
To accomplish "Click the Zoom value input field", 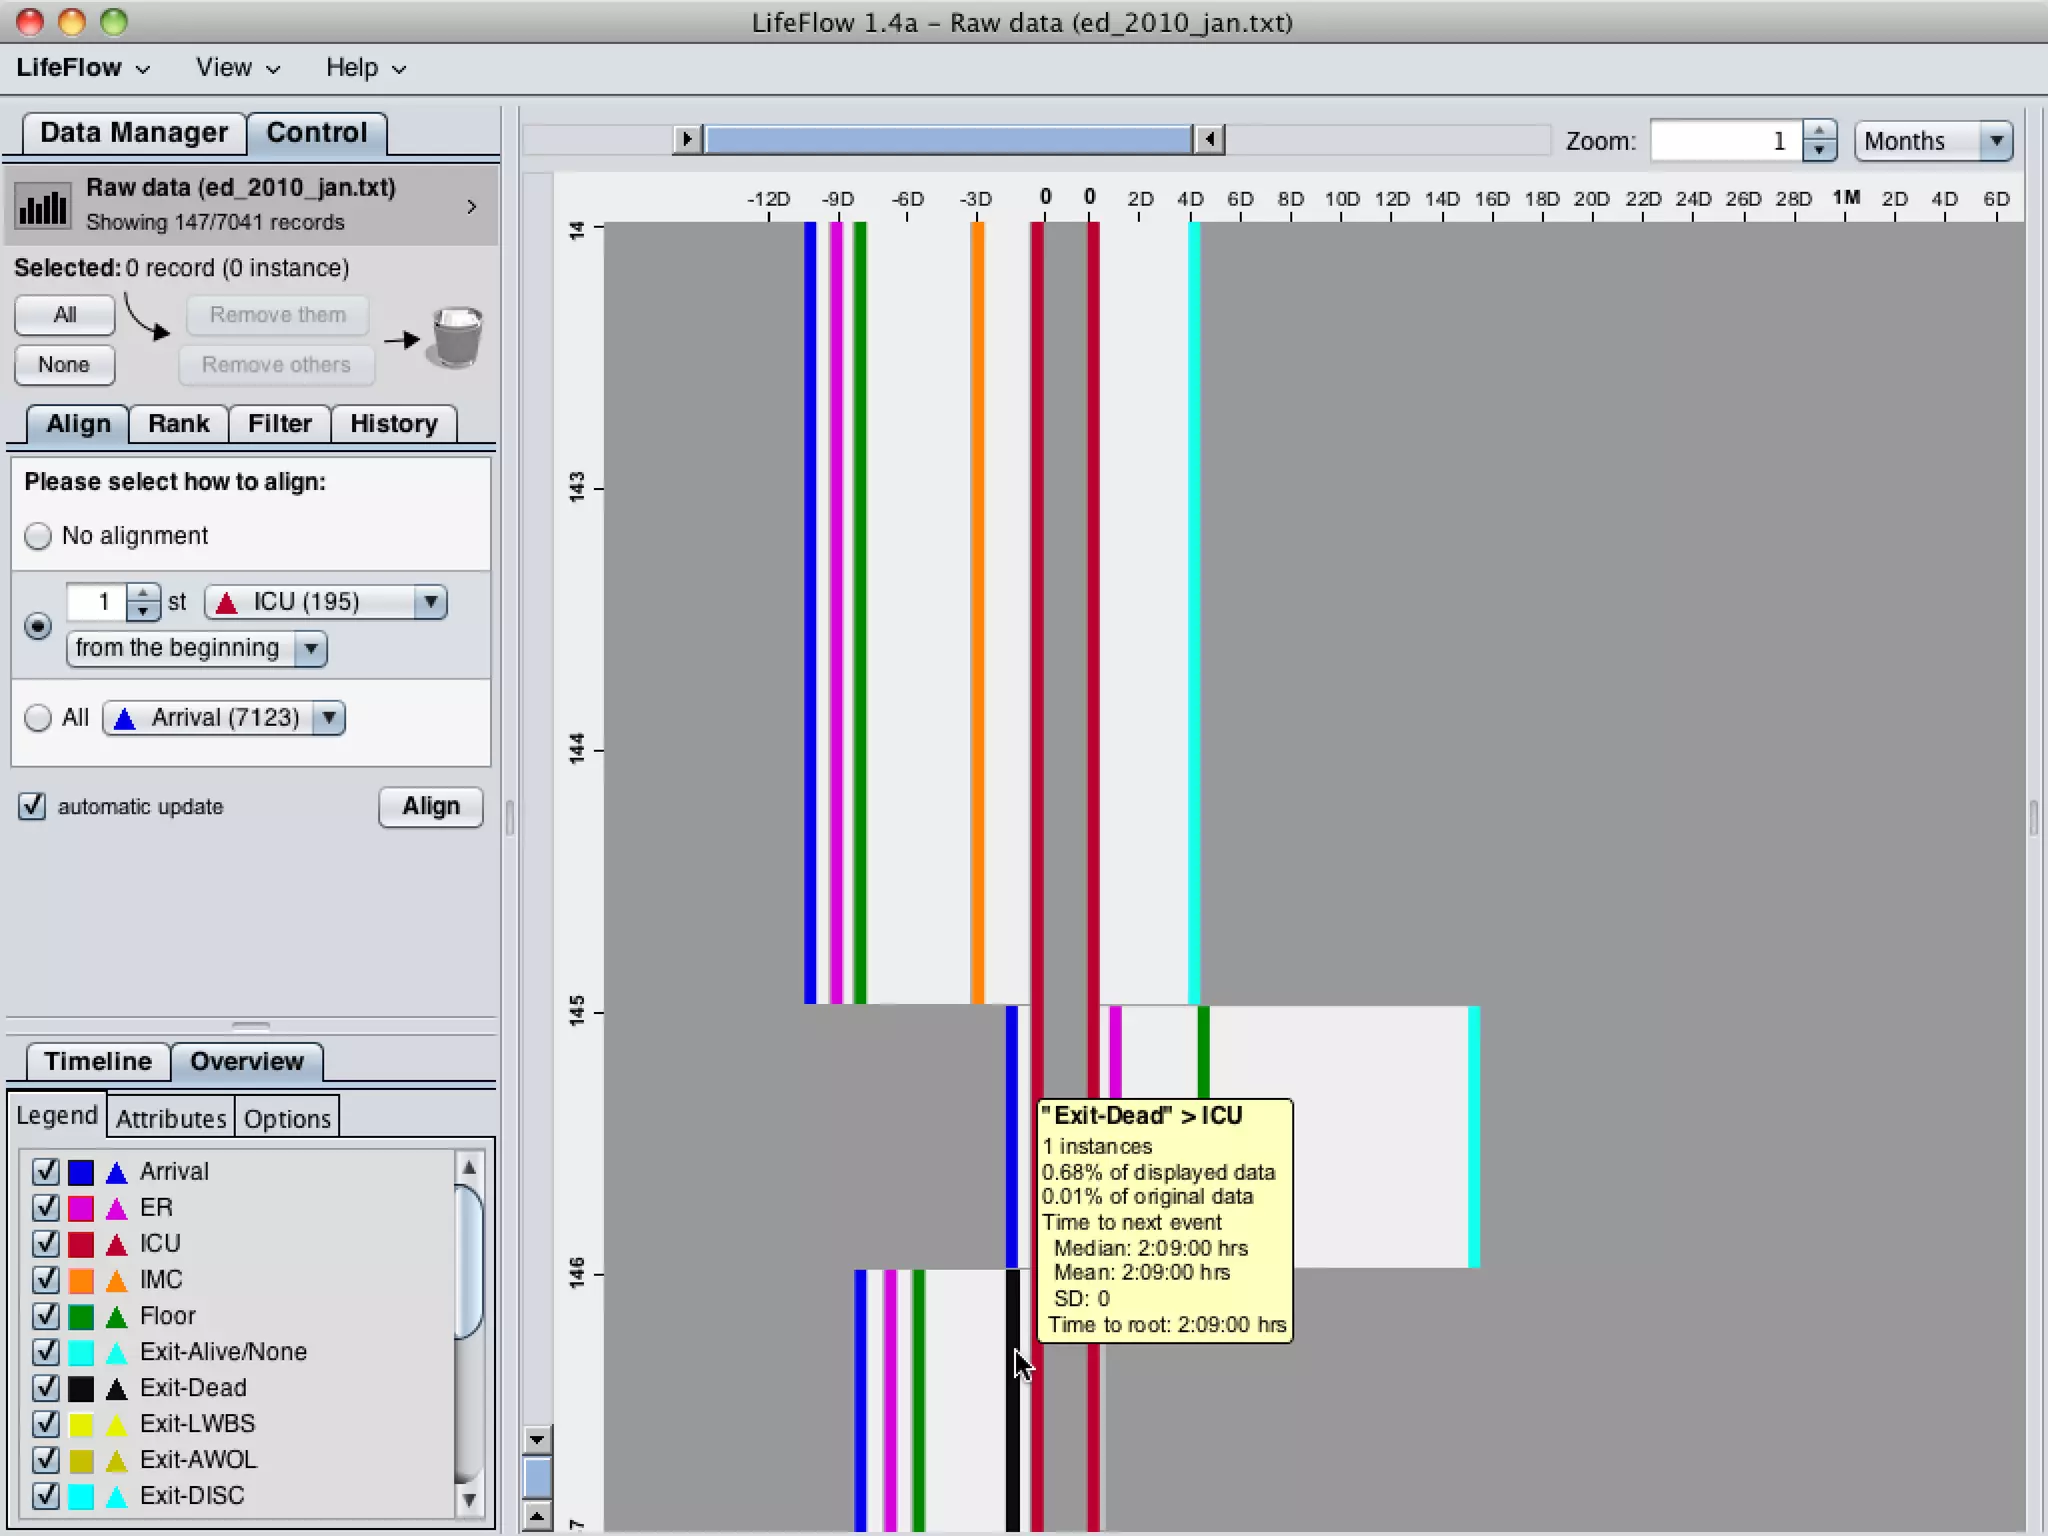I will click(1725, 141).
